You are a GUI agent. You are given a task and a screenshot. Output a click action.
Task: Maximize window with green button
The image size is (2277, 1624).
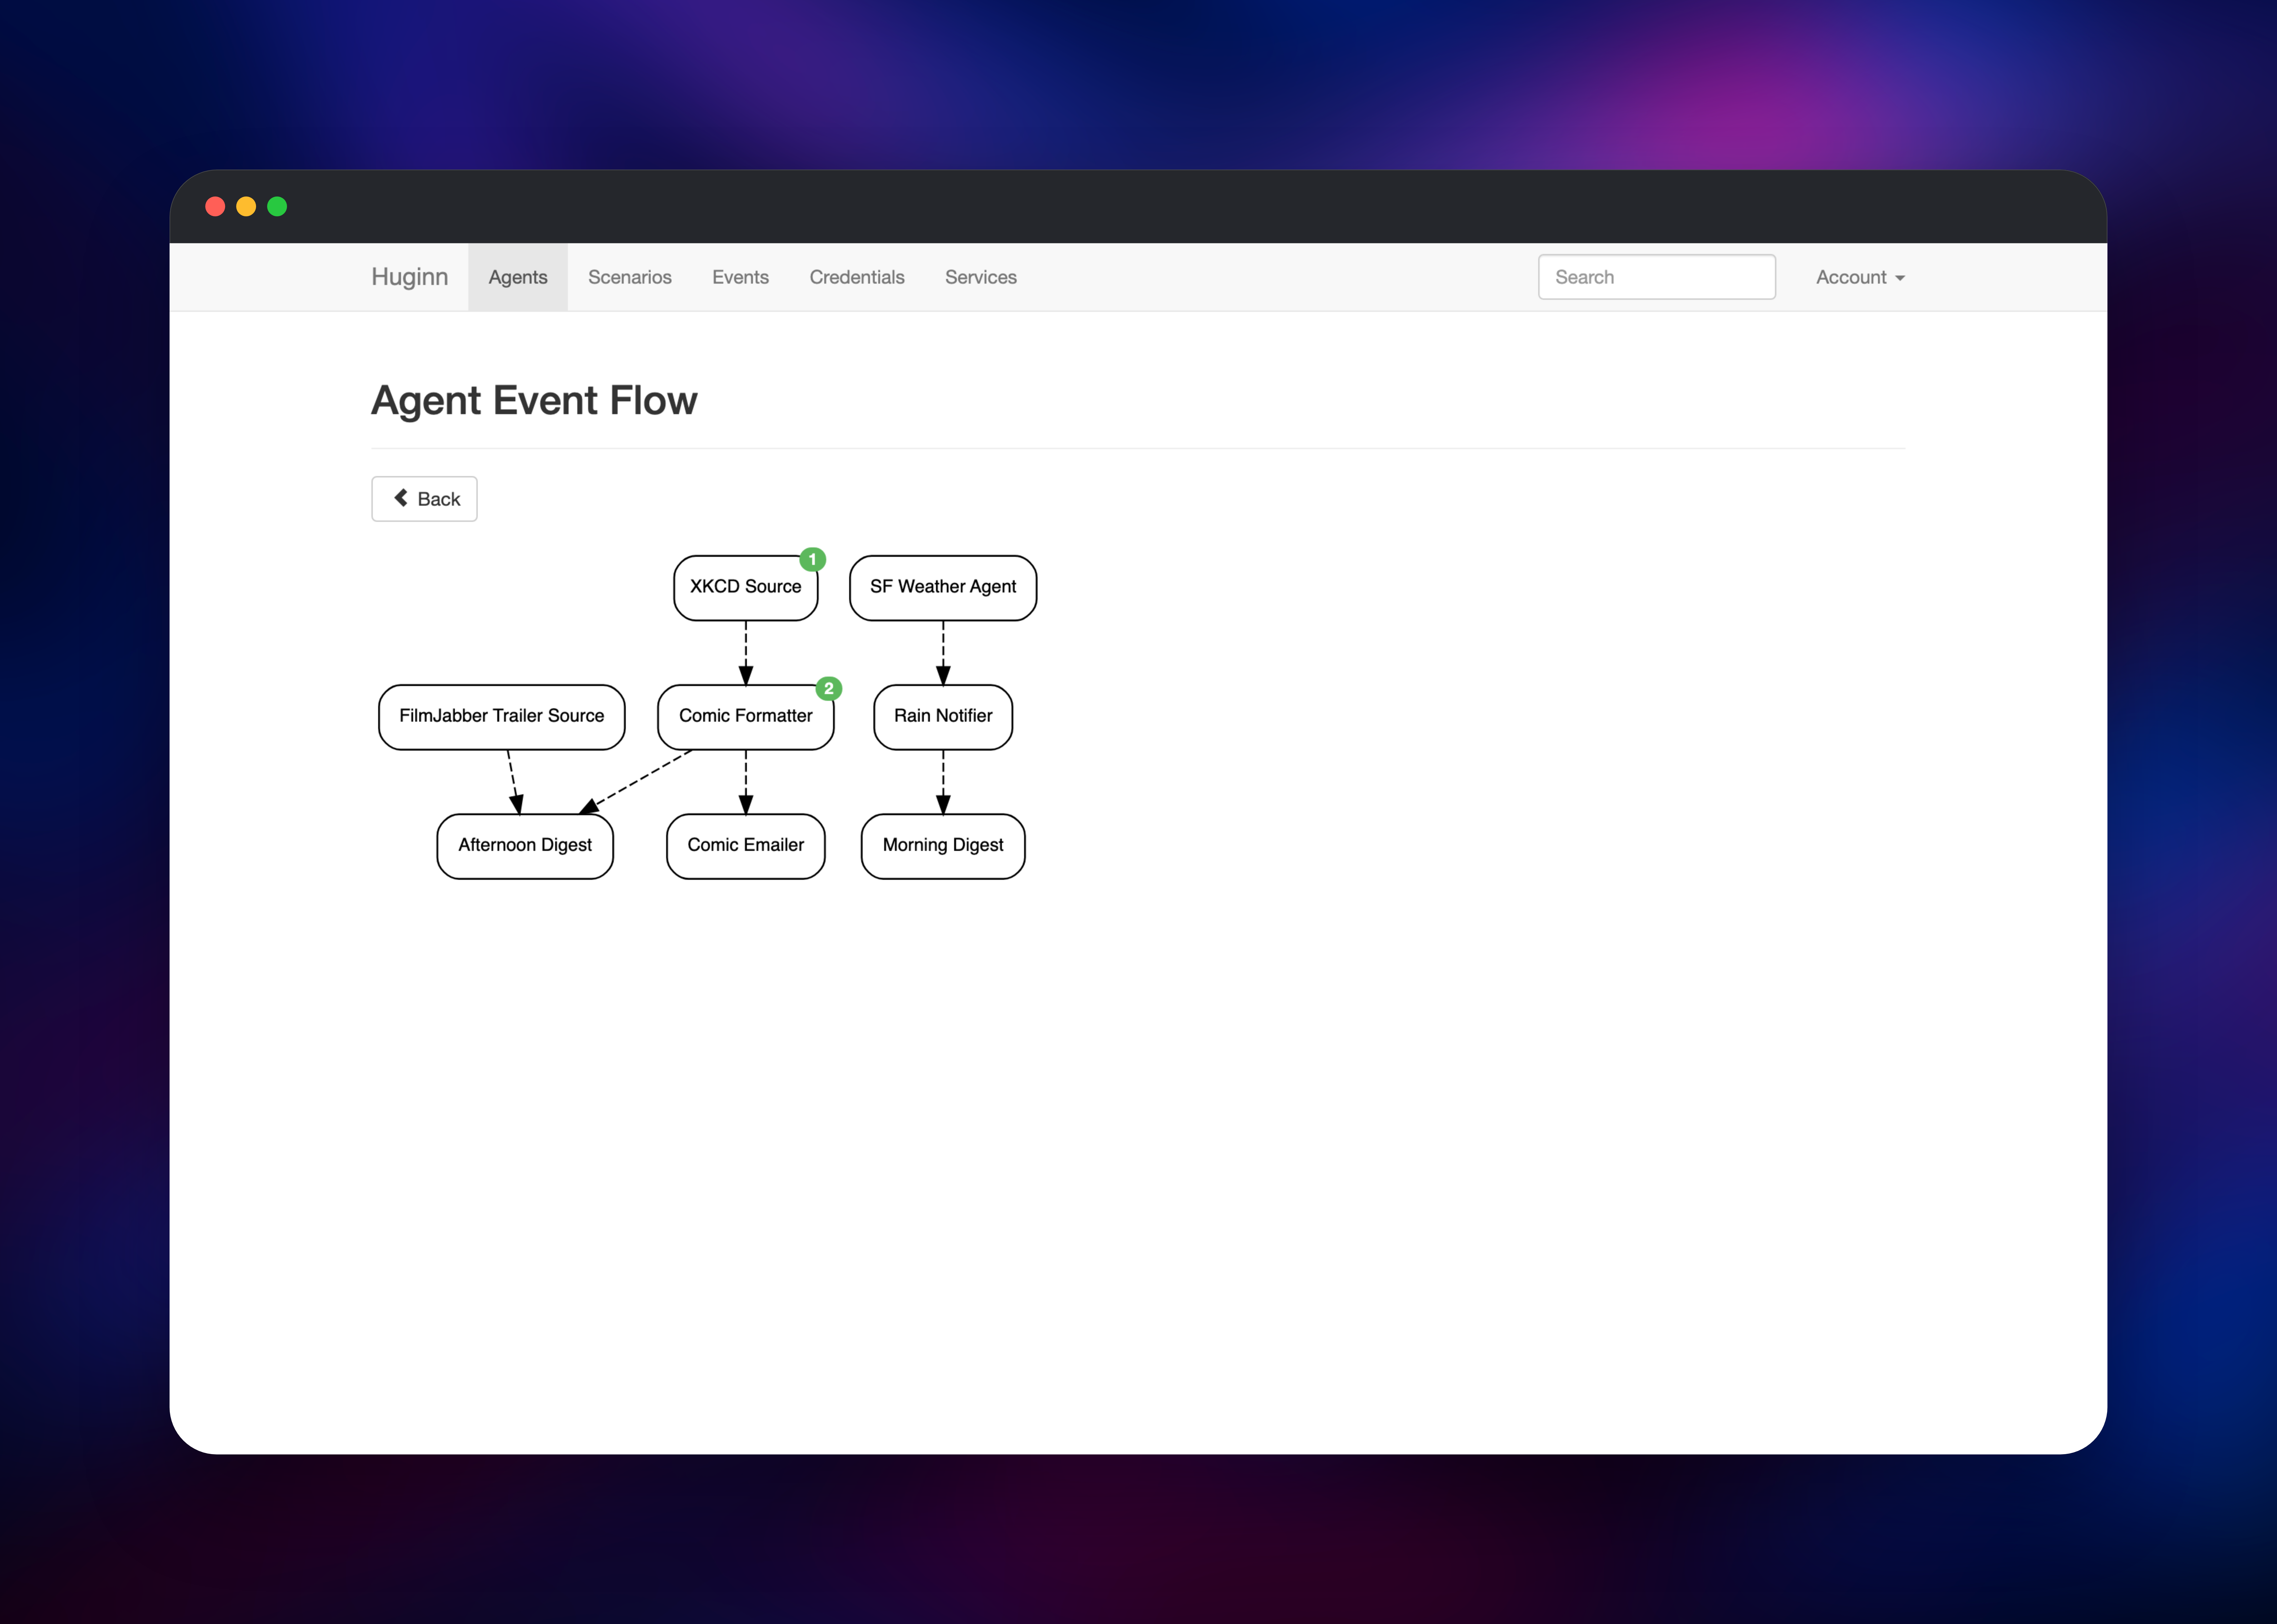tap(277, 206)
